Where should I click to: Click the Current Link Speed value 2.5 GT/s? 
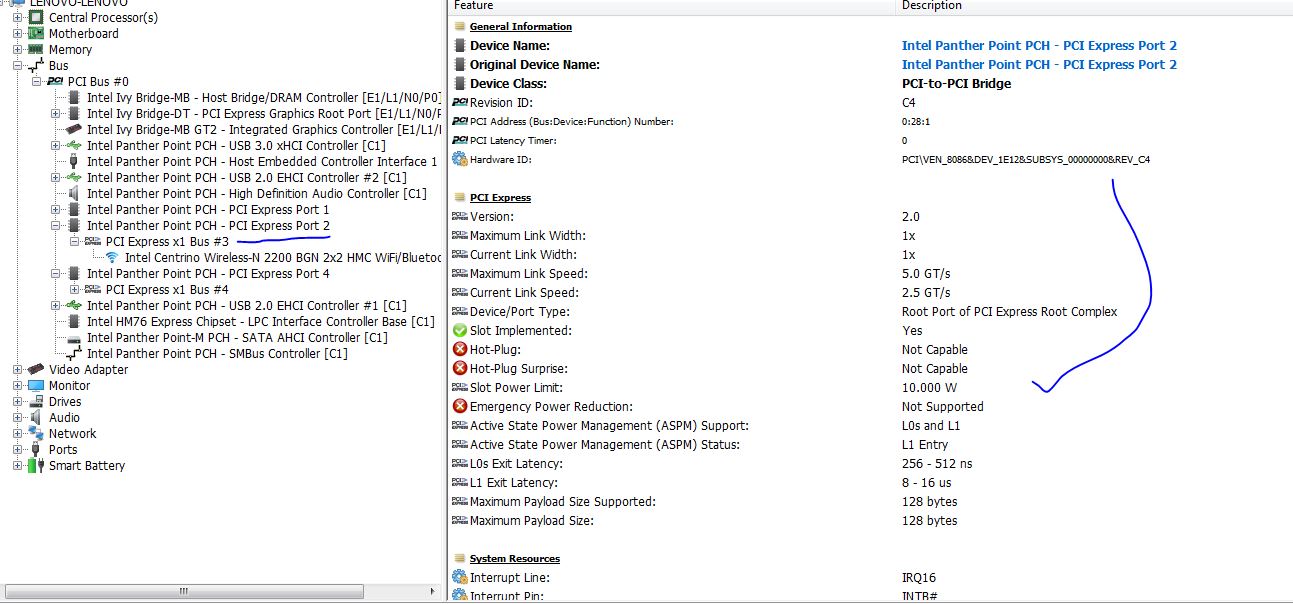tap(926, 292)
